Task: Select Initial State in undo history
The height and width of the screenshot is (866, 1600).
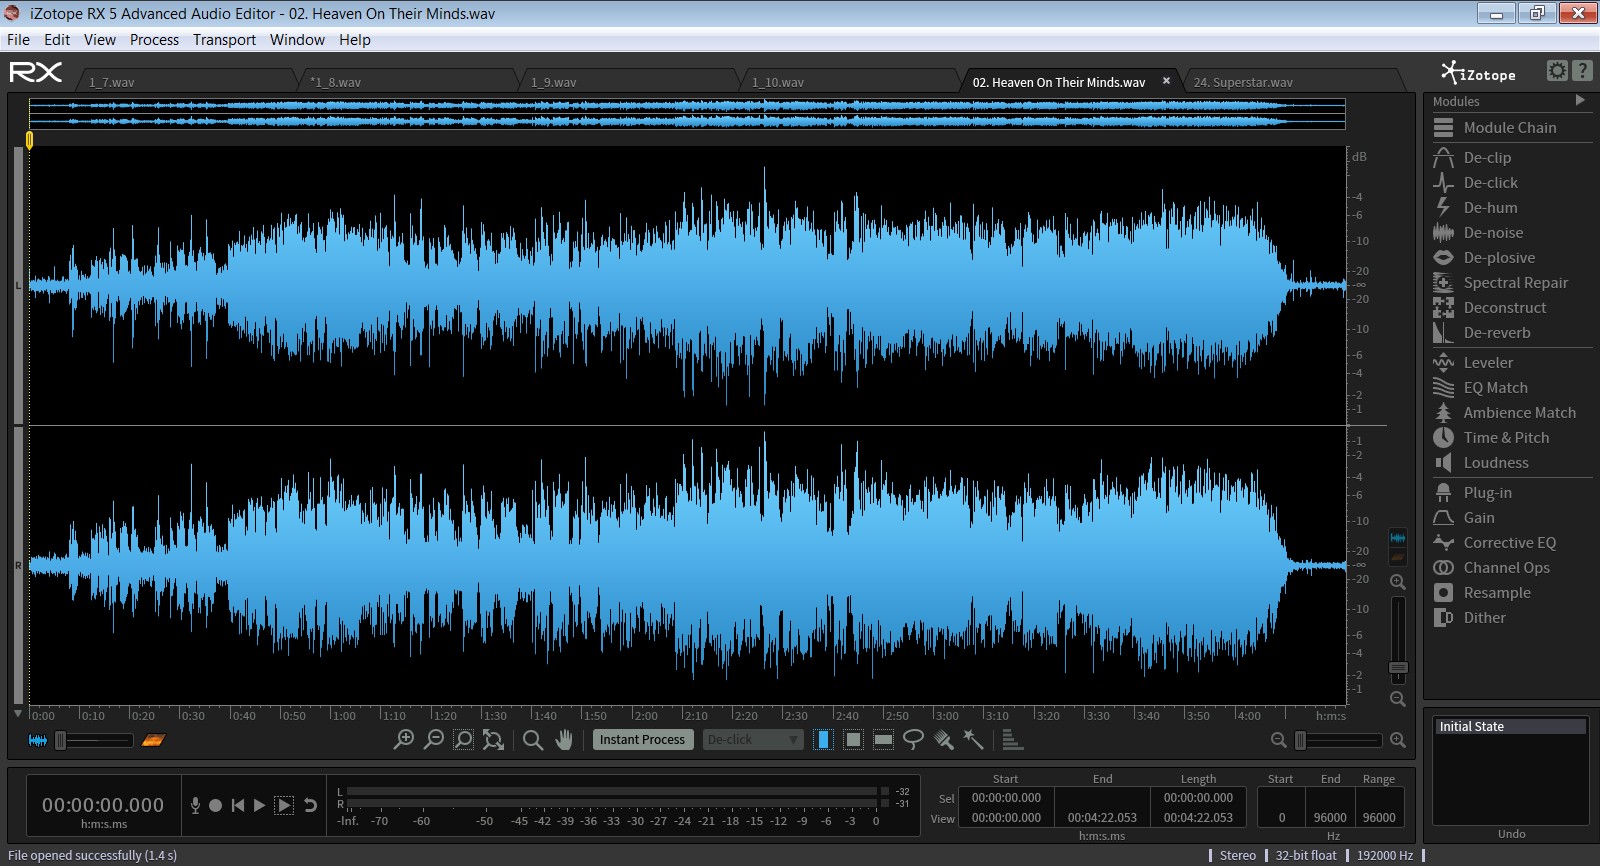Action: point(1510,727)
